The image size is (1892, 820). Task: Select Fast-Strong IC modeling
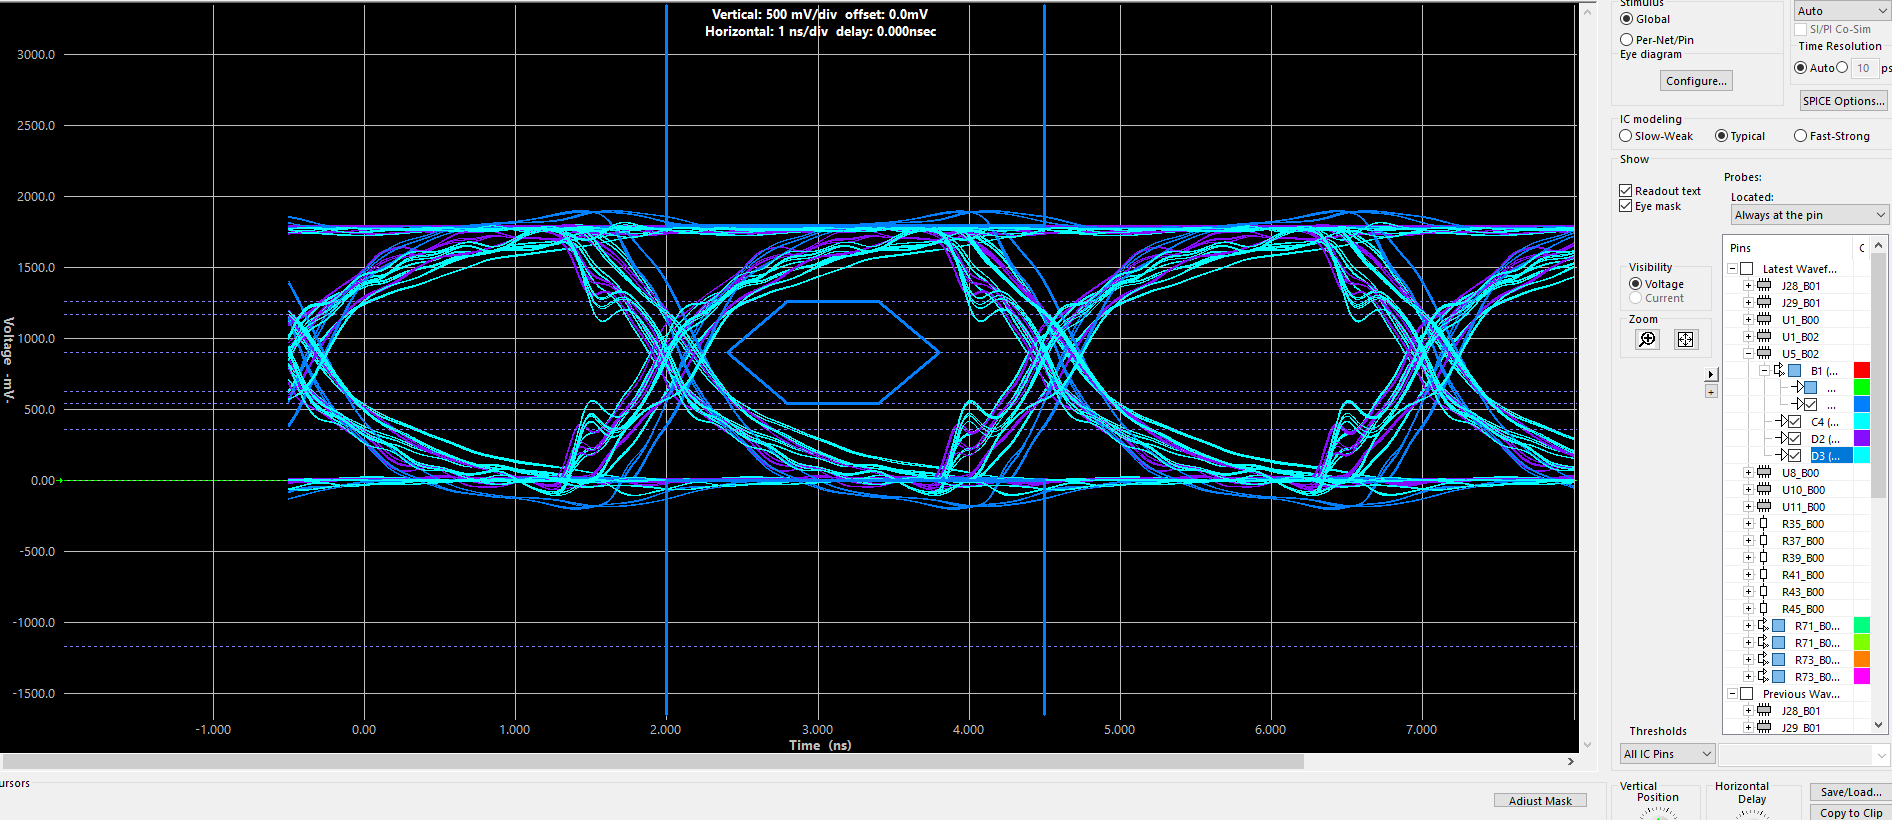pos(1801,136)
